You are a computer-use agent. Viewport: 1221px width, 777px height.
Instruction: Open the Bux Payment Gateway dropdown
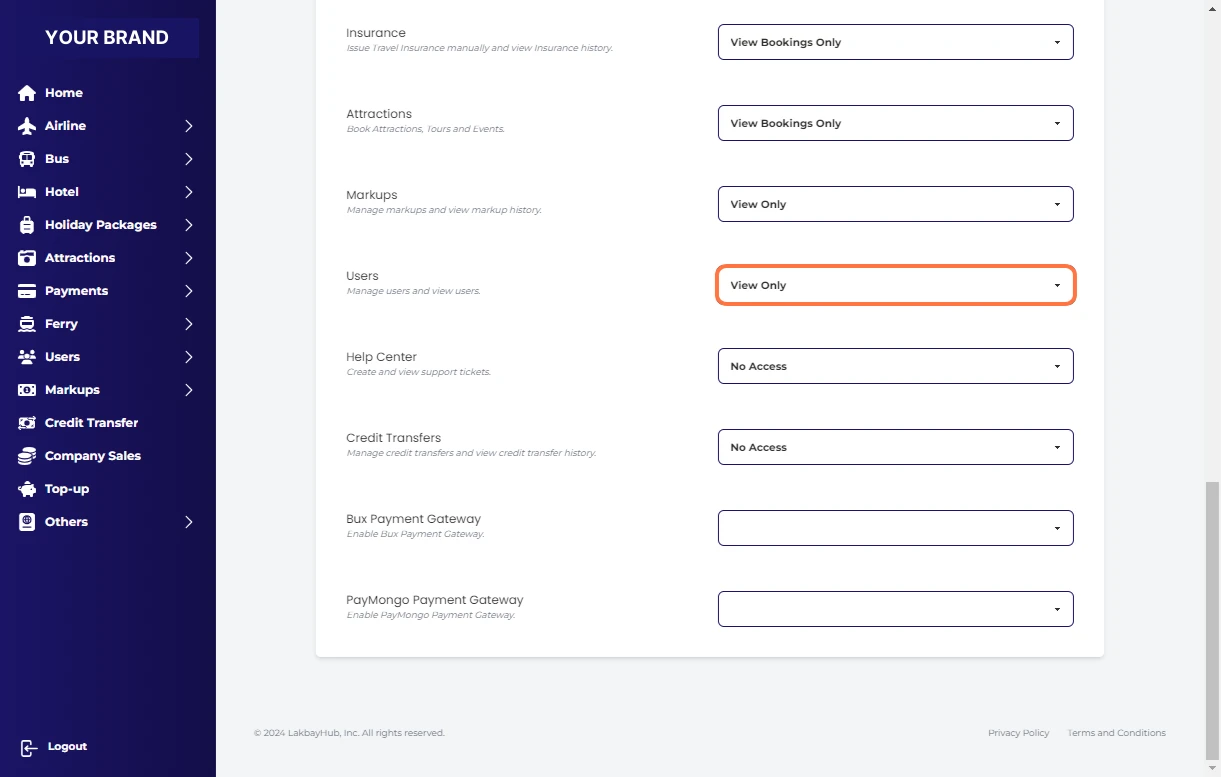895,528
